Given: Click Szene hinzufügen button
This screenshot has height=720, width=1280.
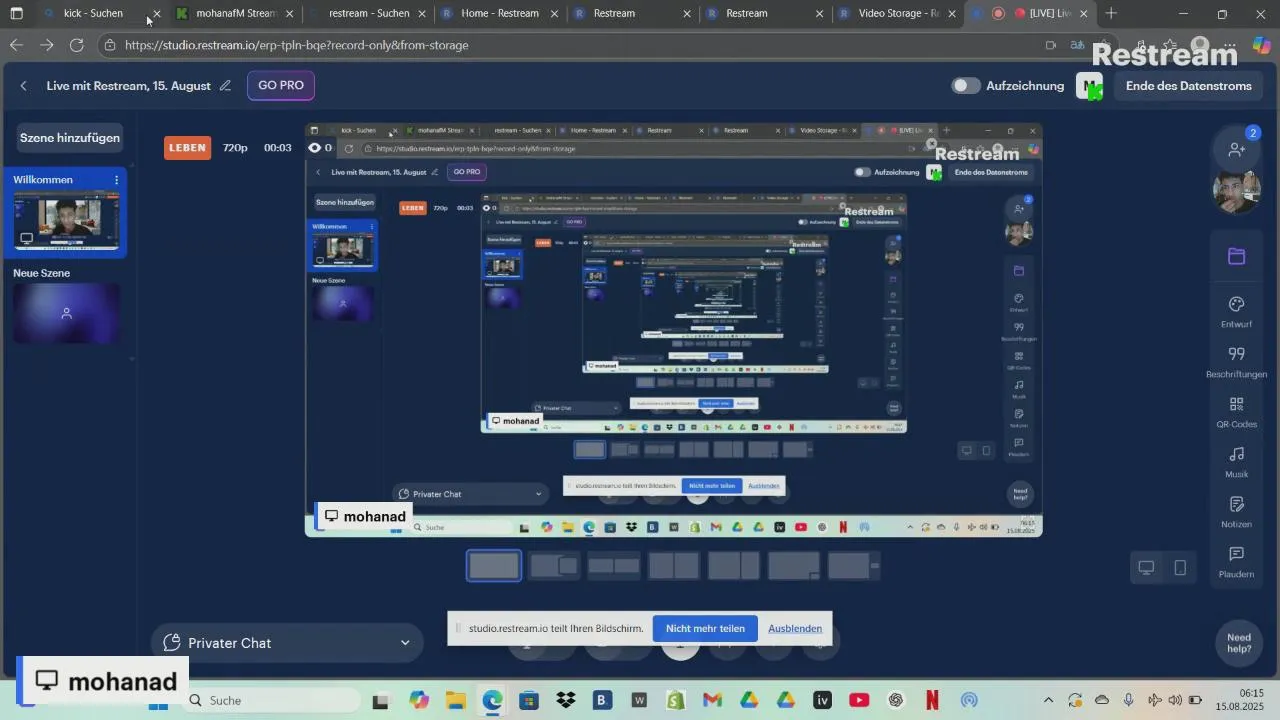Looking at the screenshot, I should point(70,138).
